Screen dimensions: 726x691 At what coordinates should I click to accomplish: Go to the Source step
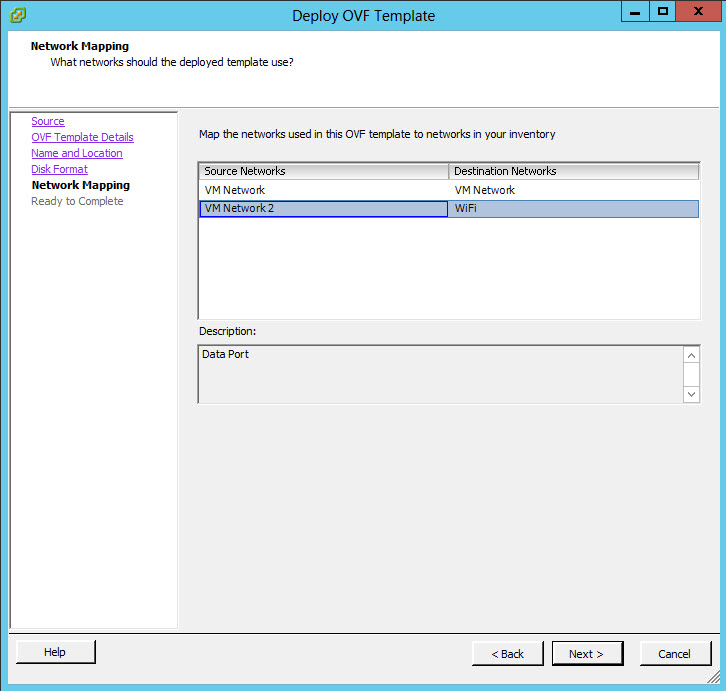click(x=48, y=121)
